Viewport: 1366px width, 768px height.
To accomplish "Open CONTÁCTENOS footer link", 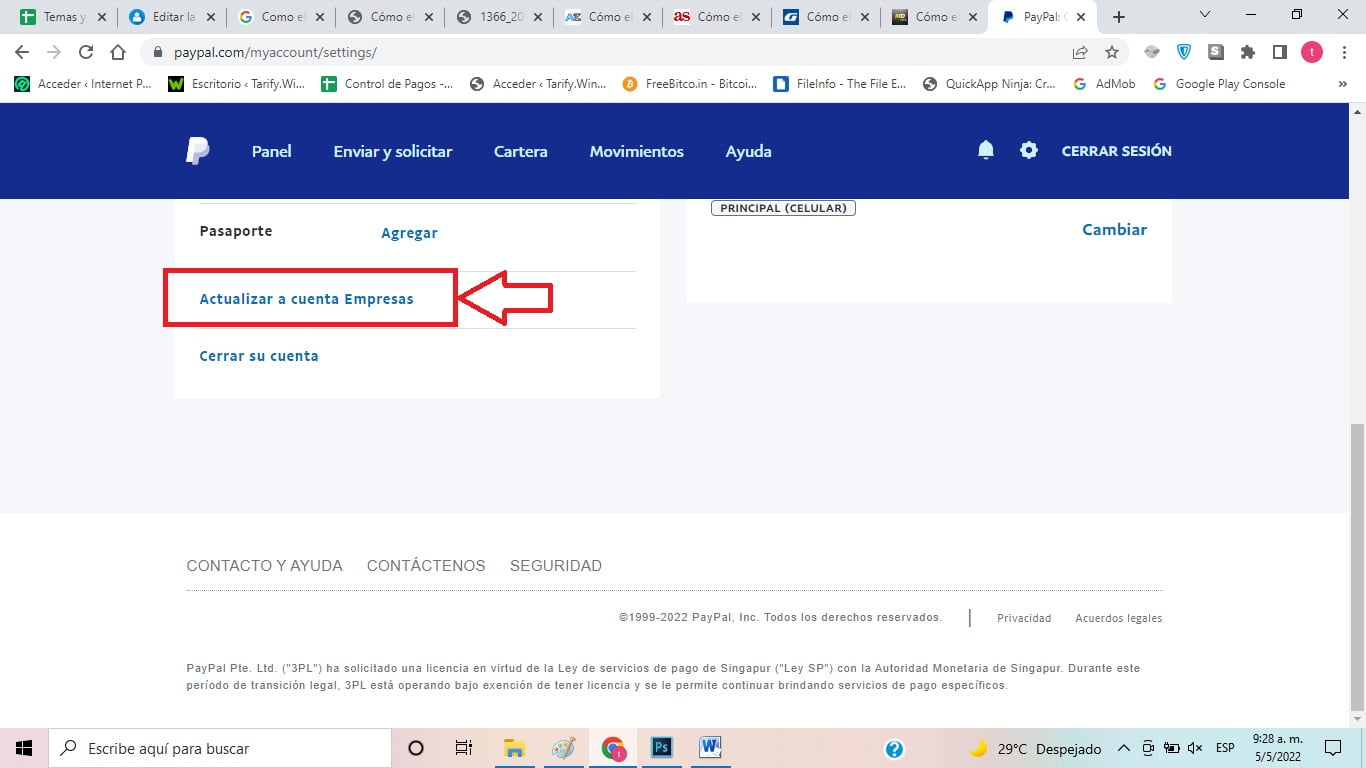I will 426,565.
